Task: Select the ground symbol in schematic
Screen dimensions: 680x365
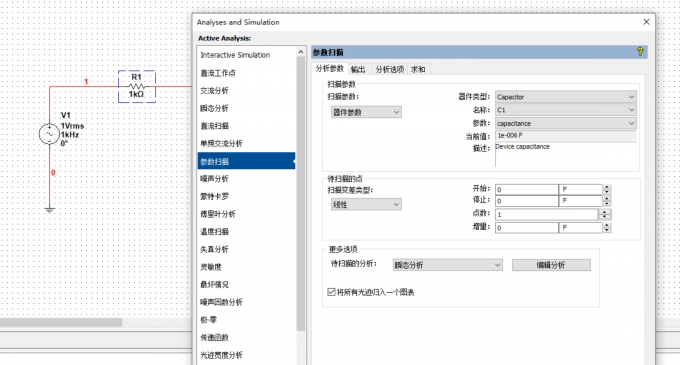Action: point(49,210)
